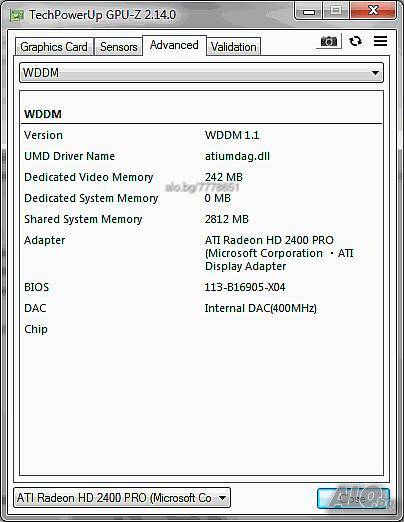Click the Internal DAC(400MHz) value
404x522 pixels.
[x=260, y=308]
